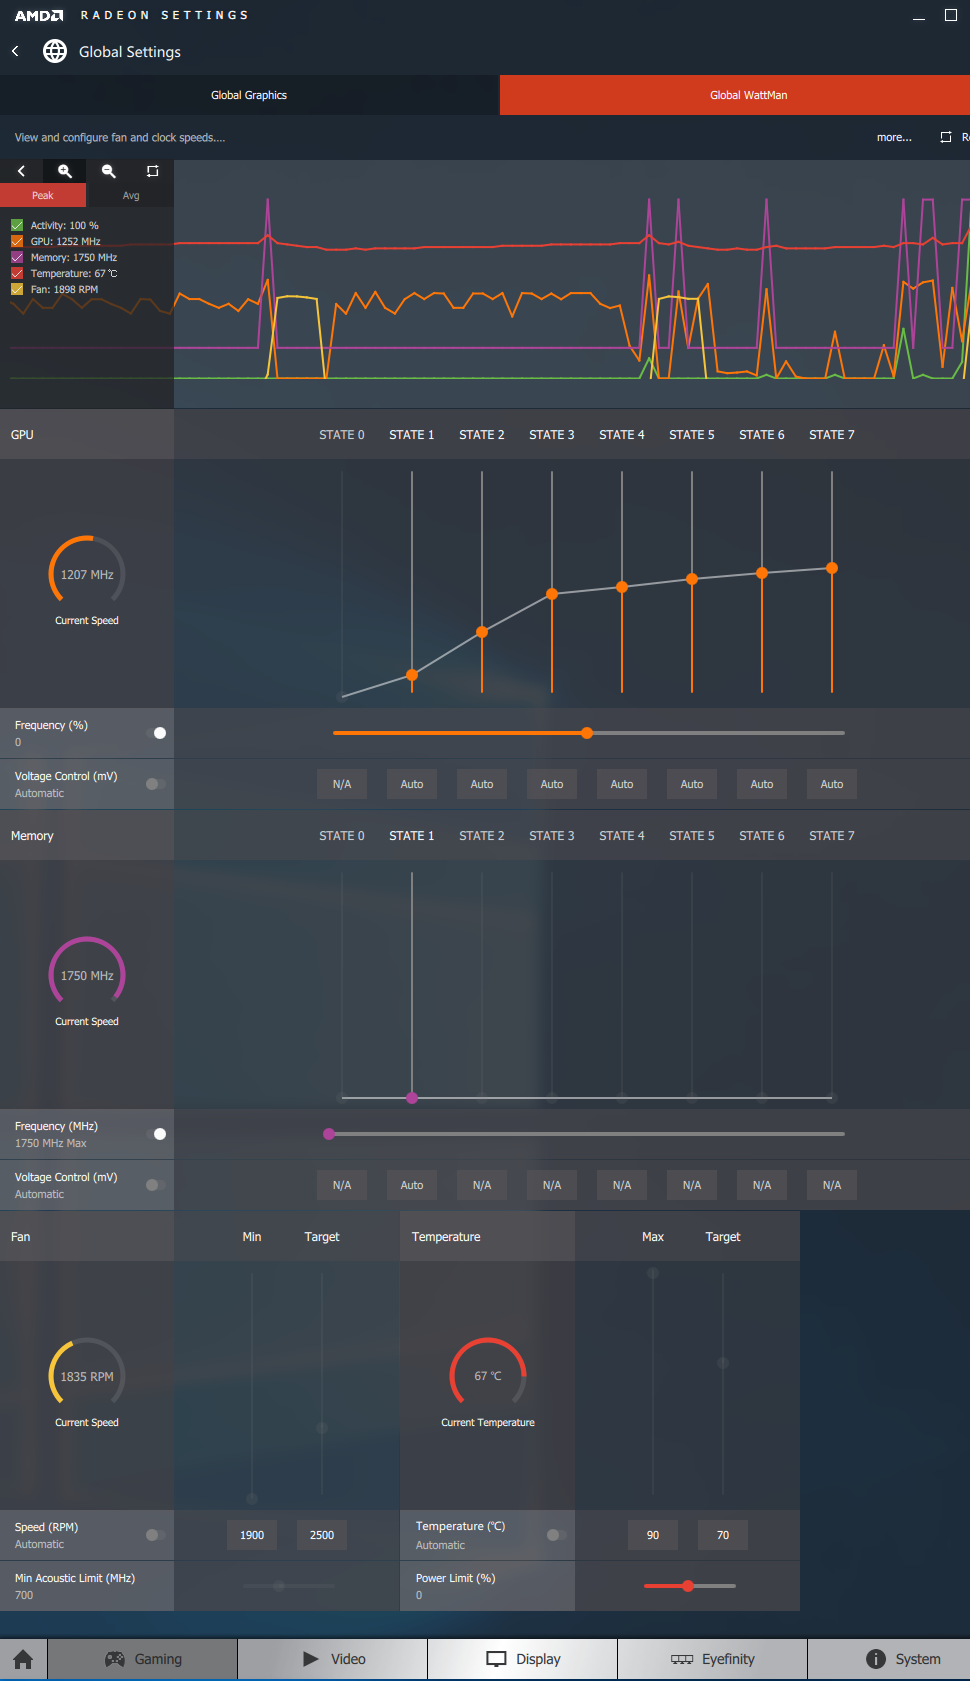970x1681 pixels.
Task: Click the Video play icon
Action: [310, 1659]
